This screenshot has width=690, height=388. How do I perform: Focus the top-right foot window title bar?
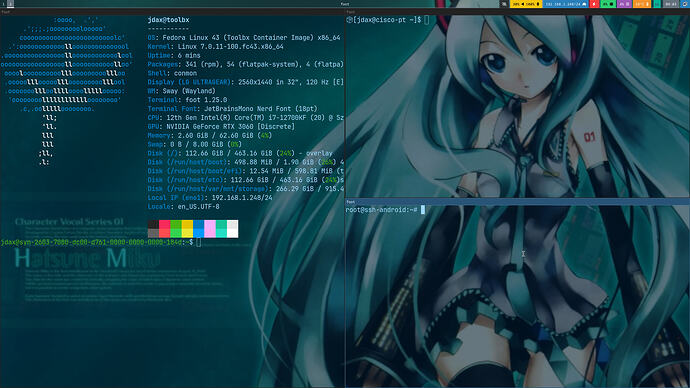click(x=518, y=12)
